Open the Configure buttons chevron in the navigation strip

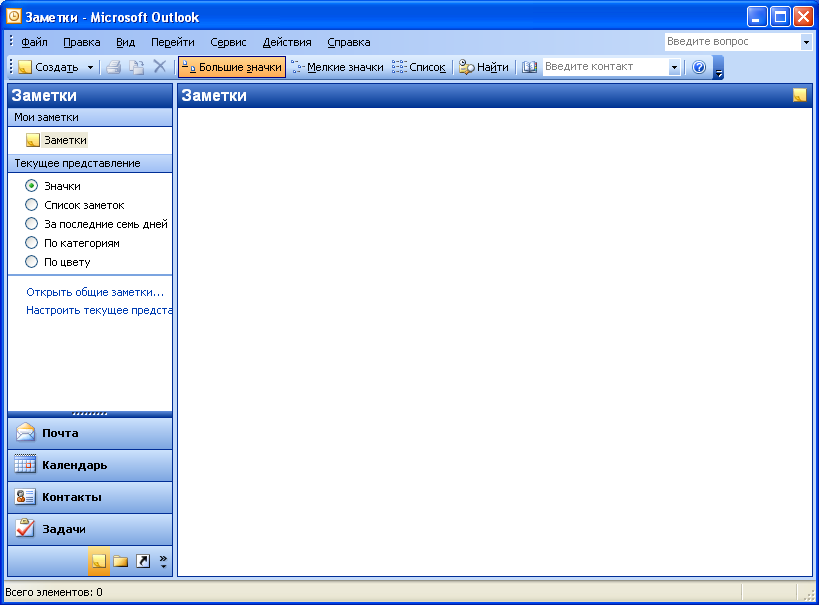[163, 561]
